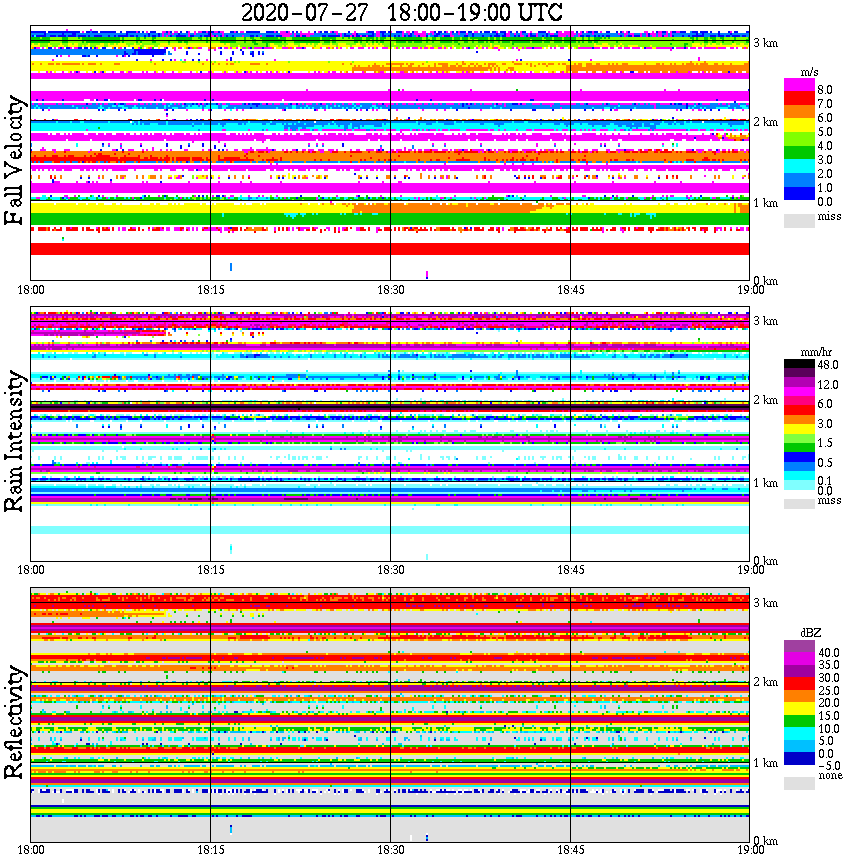
Task: Click the "Fall Velocity" axis label
Action: (14, 160)
